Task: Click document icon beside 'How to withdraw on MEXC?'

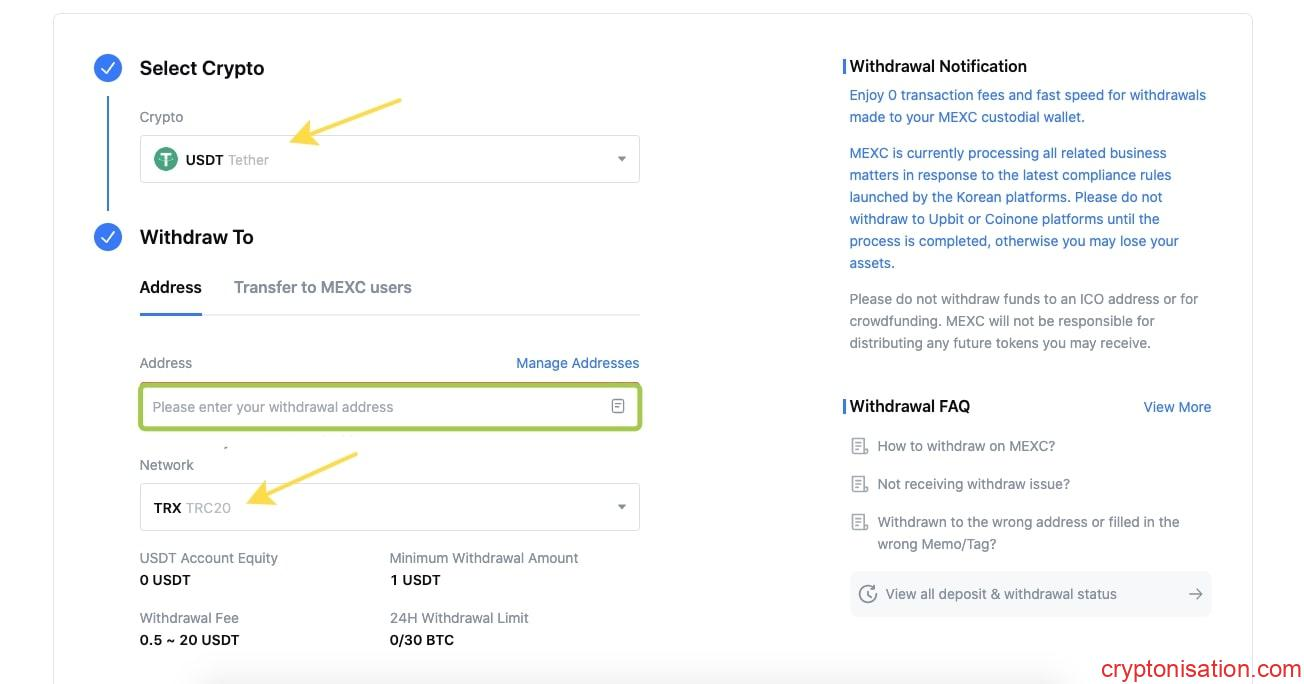Action: pos(859,446)
